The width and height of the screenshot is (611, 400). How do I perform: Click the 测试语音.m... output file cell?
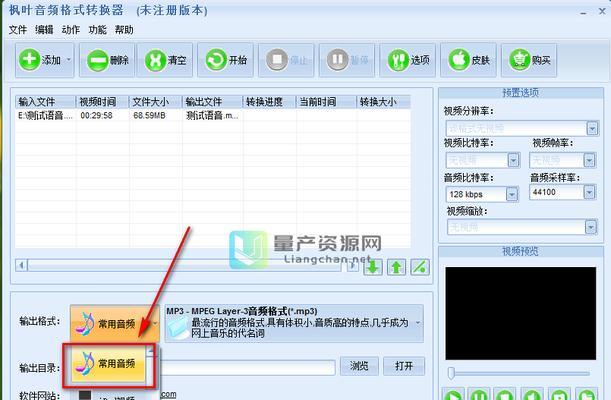tap(212, 115)
